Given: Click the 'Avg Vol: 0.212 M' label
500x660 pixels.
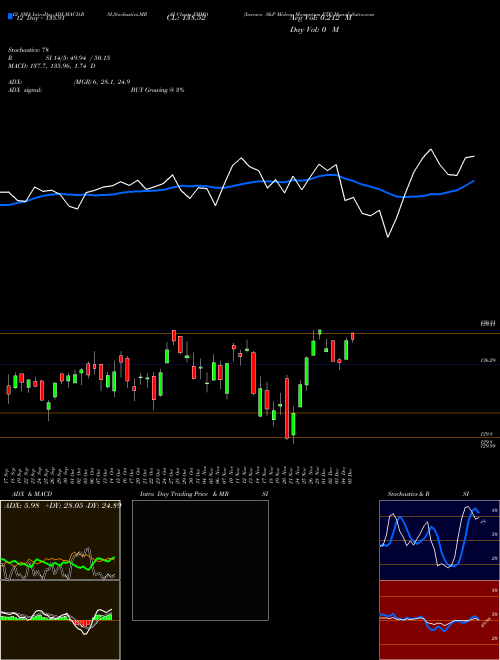Looking at the screenshot, I should [320, 18].
